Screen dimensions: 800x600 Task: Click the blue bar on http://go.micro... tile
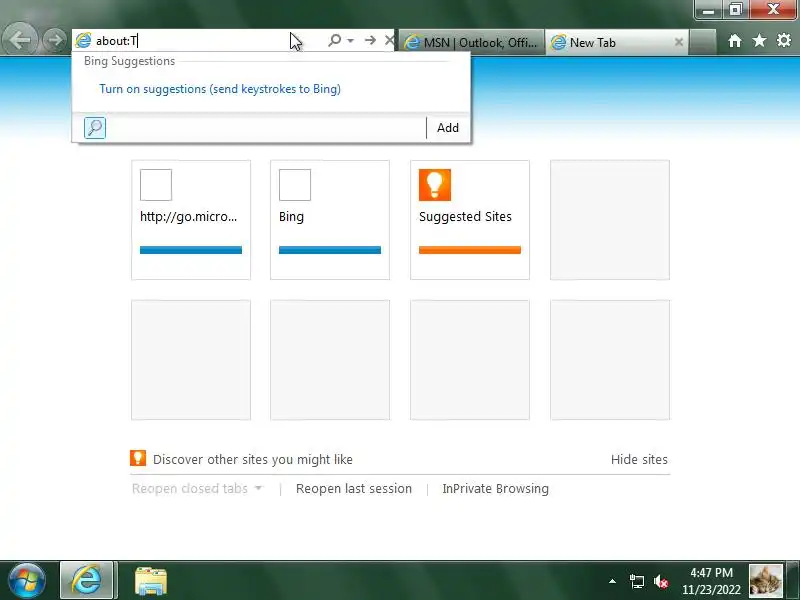coord(191,250)
